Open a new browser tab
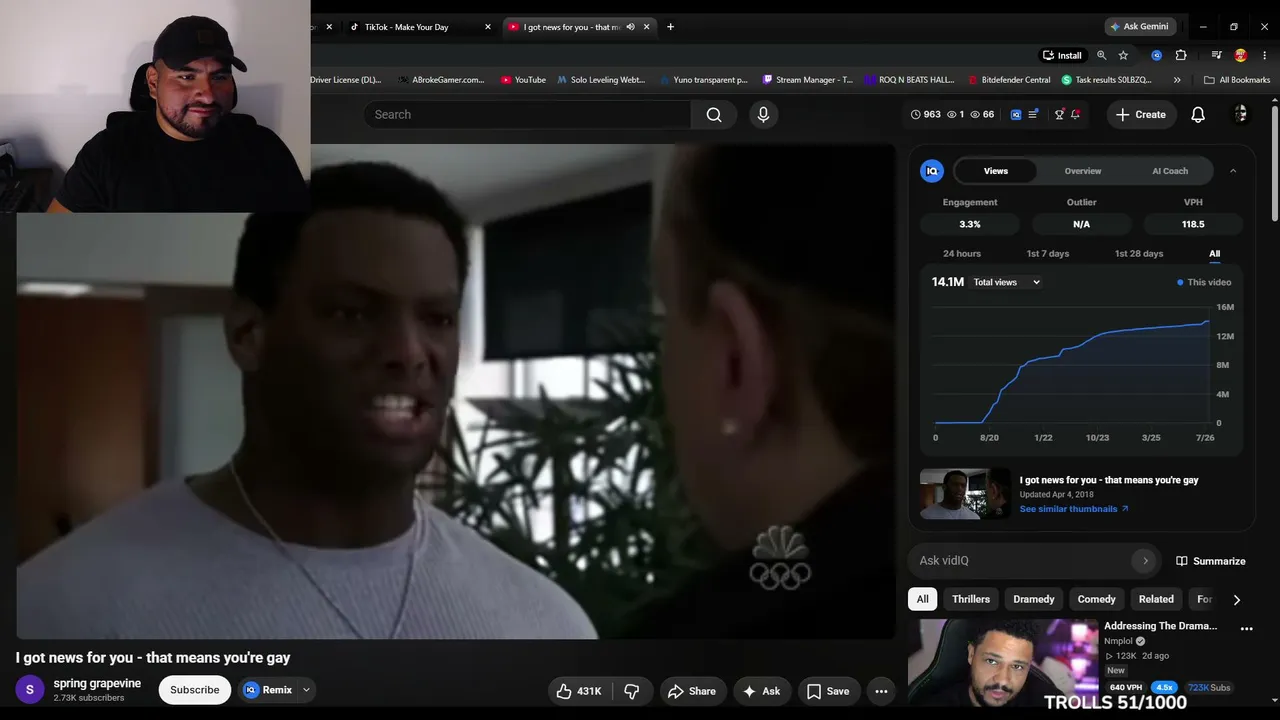Screen dimensions: 1280x720 coord(670,27)
